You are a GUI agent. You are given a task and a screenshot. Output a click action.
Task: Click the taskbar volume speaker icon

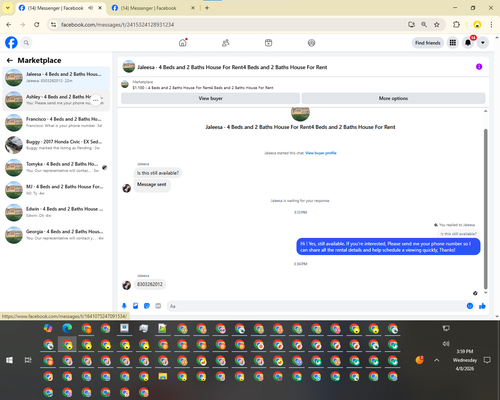pos(446,344)
